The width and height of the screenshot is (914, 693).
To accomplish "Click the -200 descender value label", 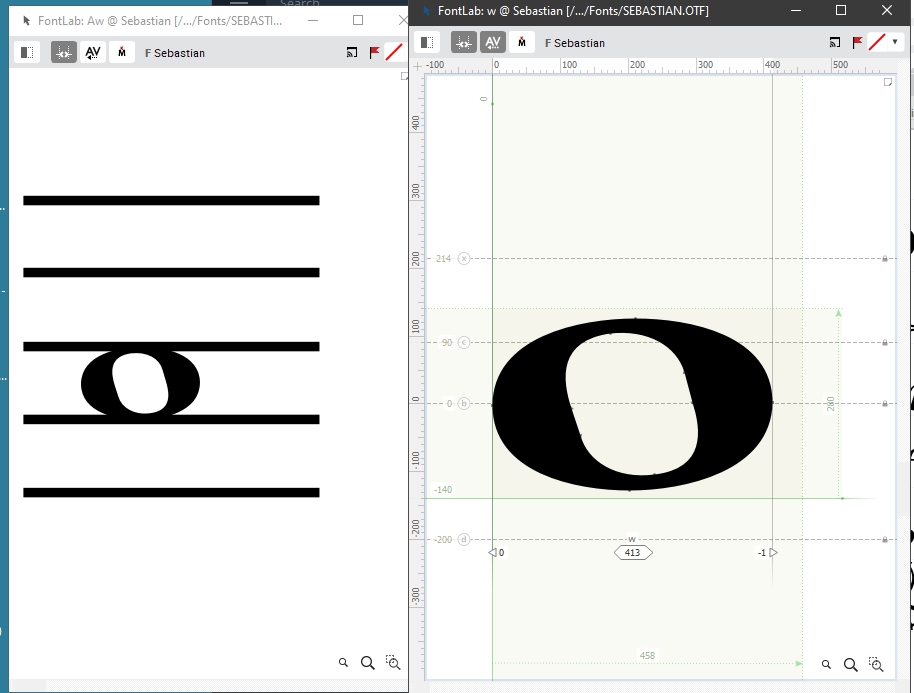I will tap(443, 540).
